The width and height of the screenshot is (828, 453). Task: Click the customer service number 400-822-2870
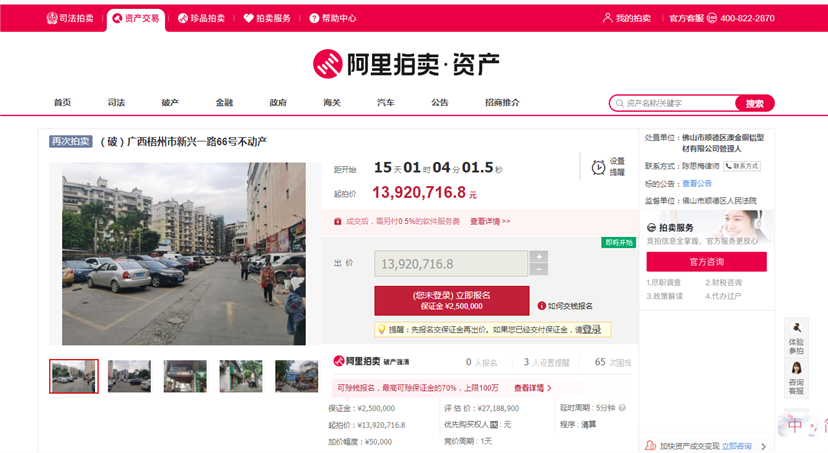[747, 18]
